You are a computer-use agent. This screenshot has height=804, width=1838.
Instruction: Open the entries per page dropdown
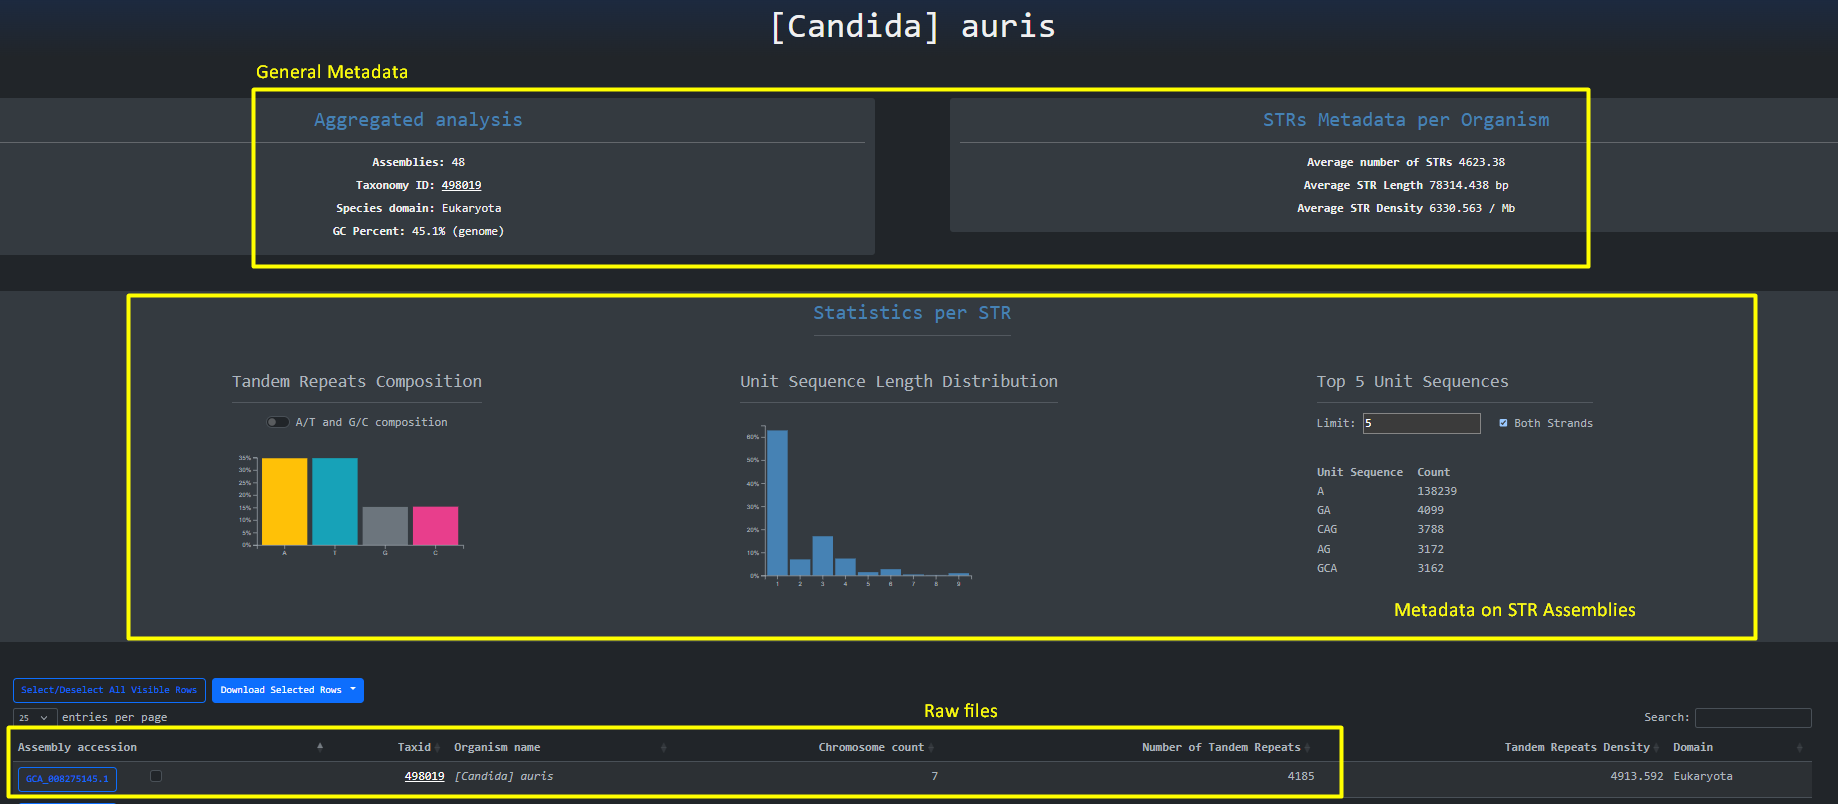[35, 717]
